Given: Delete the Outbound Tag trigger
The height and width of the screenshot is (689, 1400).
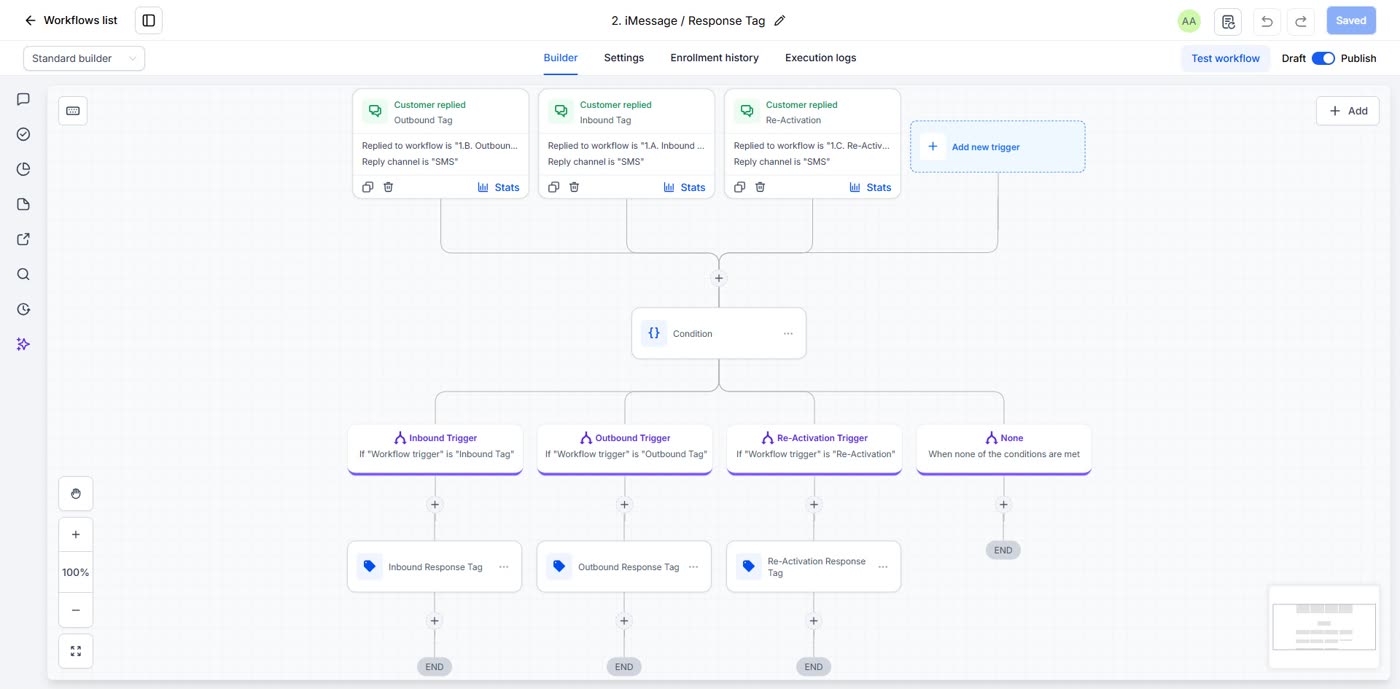Looking at the screenshot, I should [388, 187].
